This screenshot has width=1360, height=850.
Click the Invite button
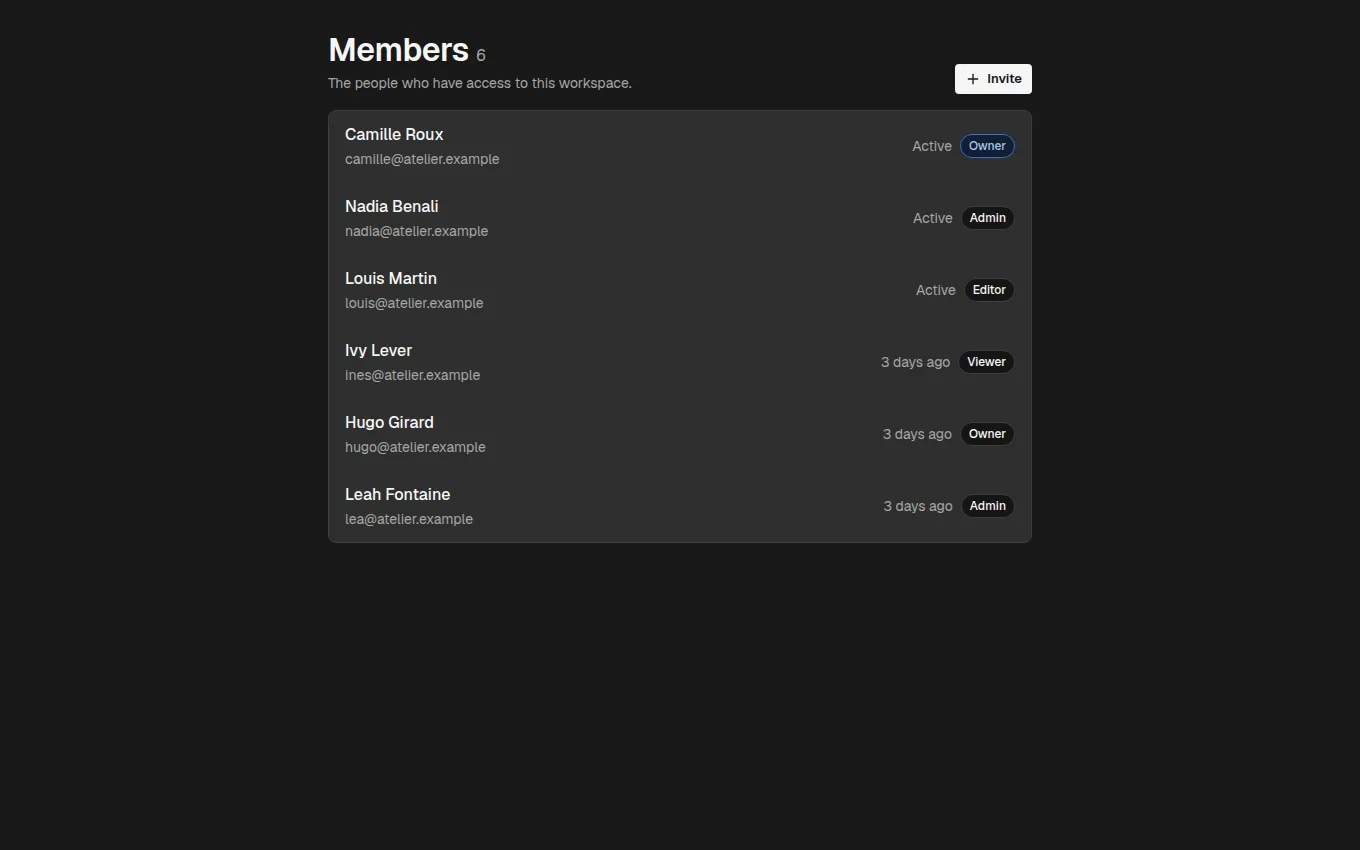point(993,79)
